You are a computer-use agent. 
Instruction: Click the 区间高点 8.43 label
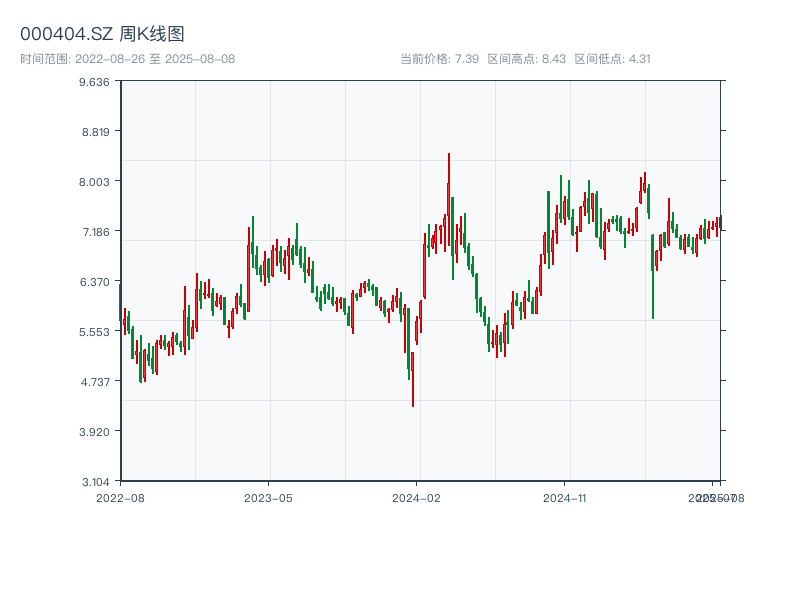pos(526,59)
